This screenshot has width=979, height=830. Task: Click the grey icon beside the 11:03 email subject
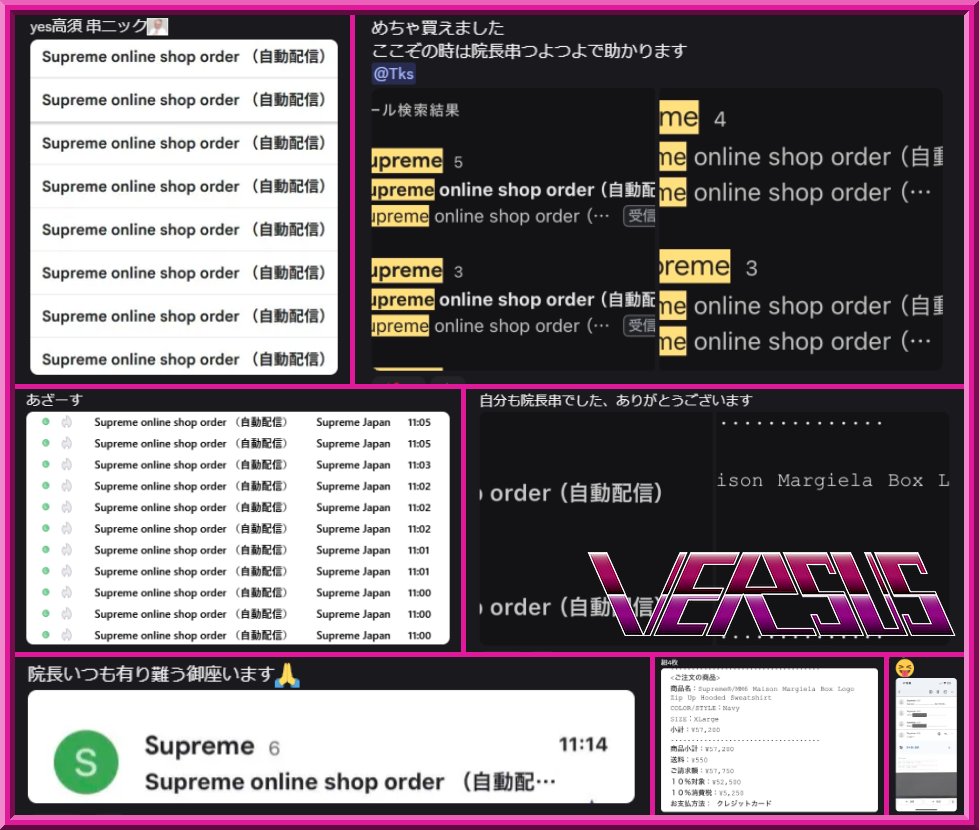(66, 464)
